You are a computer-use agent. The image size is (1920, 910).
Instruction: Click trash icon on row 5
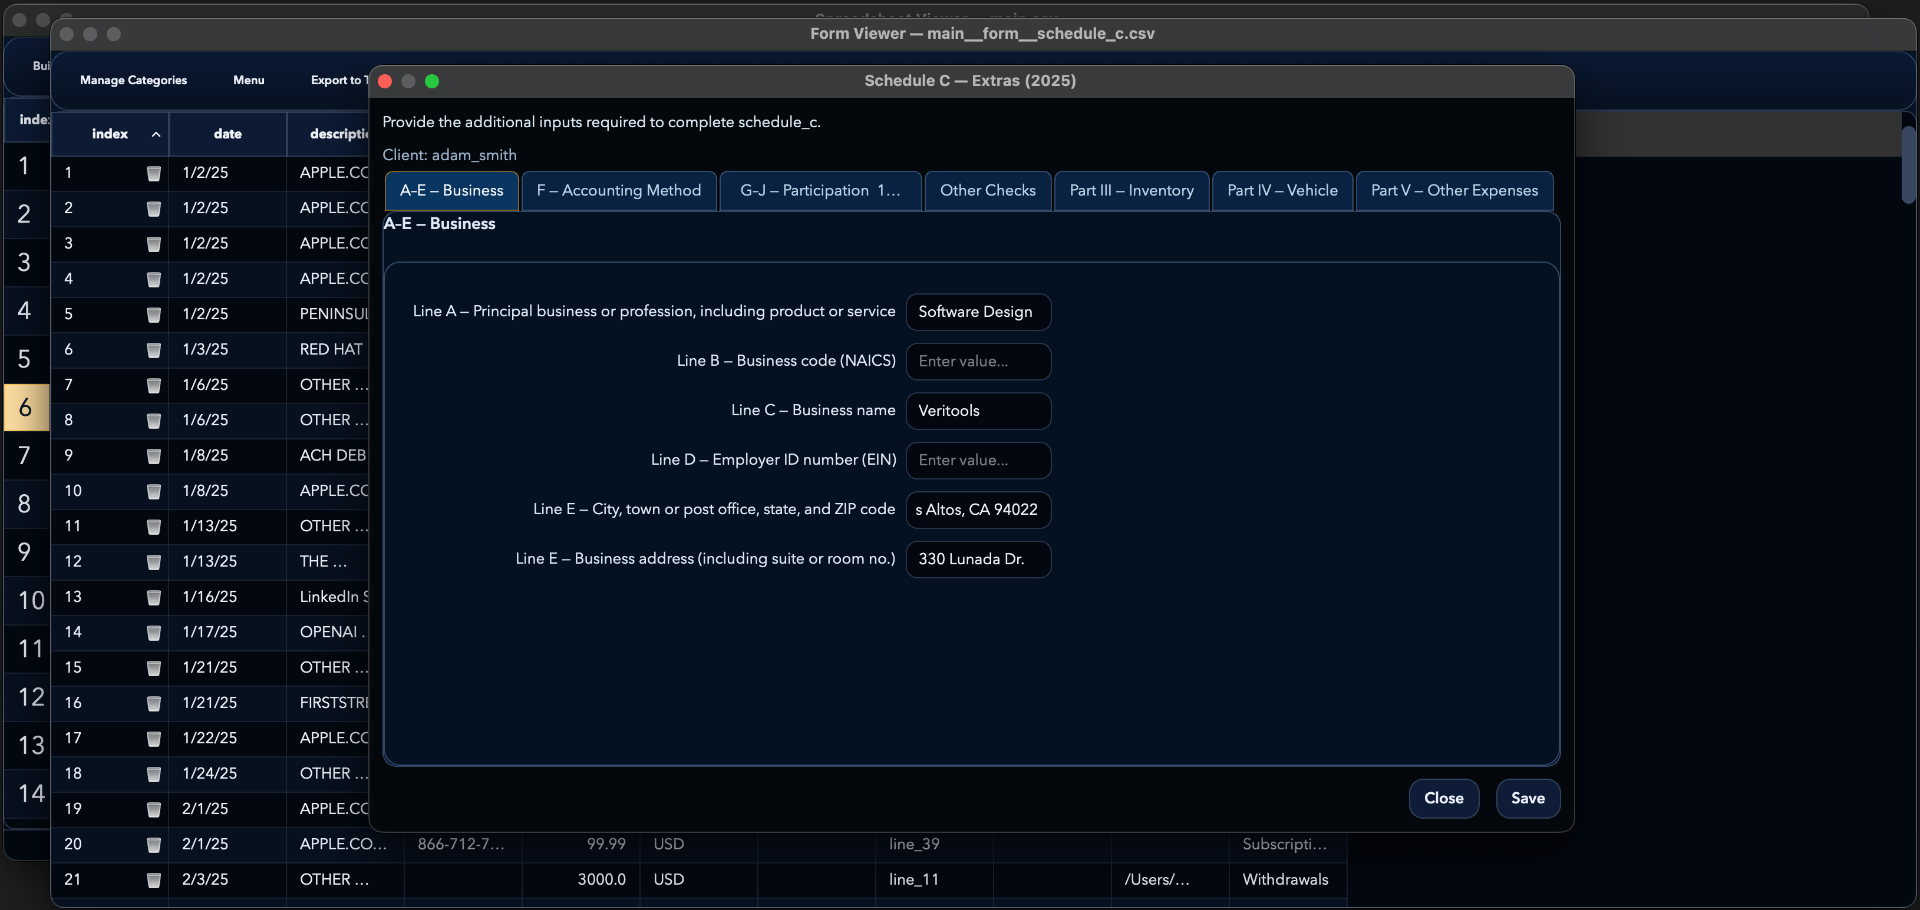coord(154,314)
